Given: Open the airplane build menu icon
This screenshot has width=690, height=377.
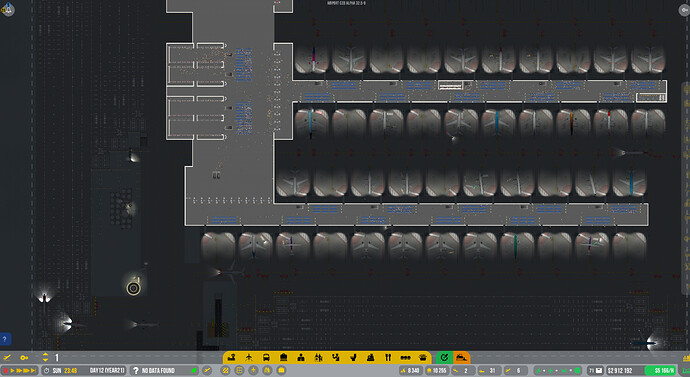Looking at the screenshot, I should pos(249,357).
